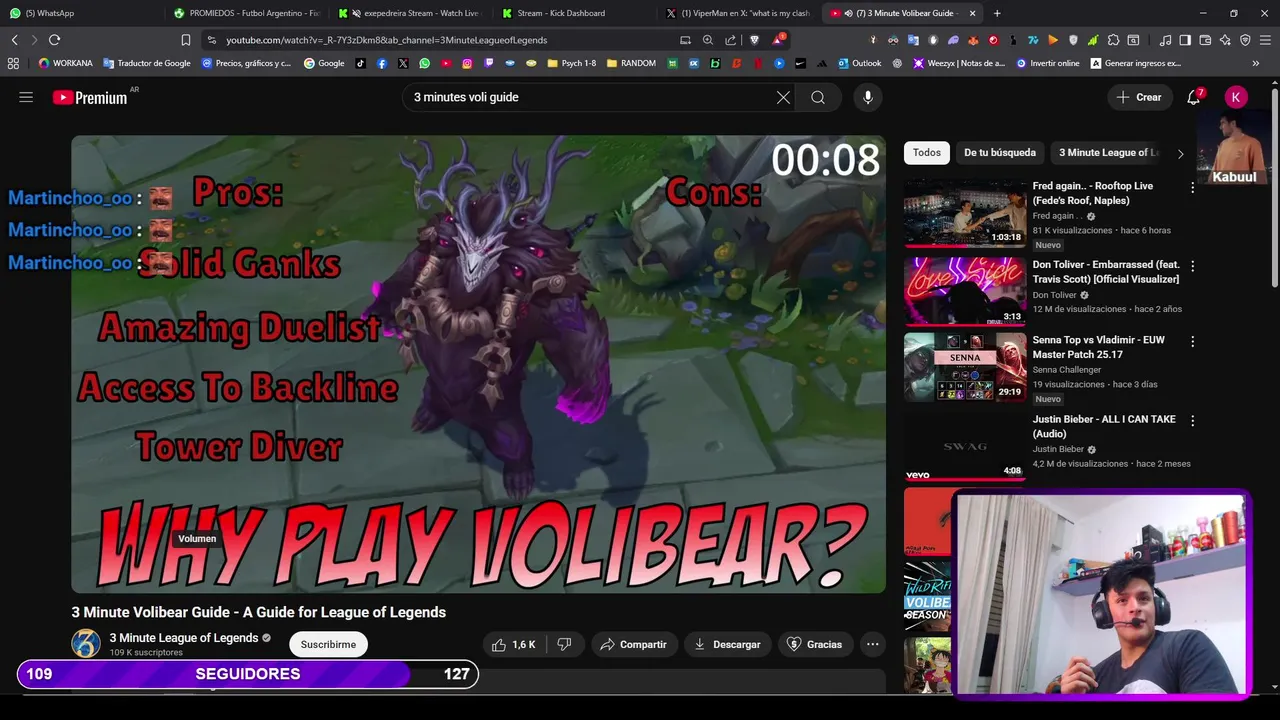Open the WhatsApp bookmark icon
This screenshot has height=720, width=1280.
[425, 63]
